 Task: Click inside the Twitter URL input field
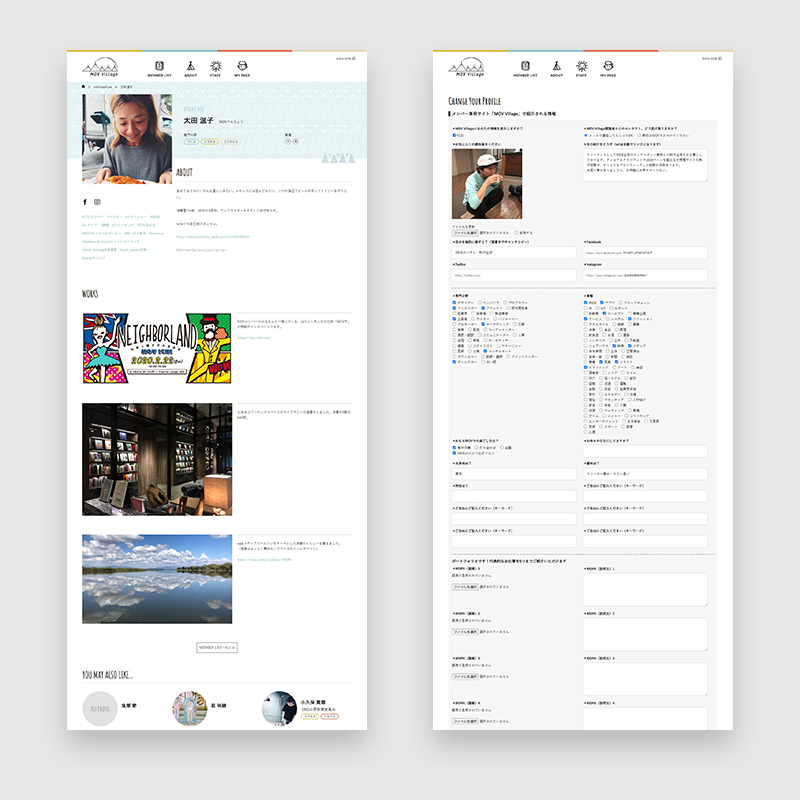[x=514, y=273]
